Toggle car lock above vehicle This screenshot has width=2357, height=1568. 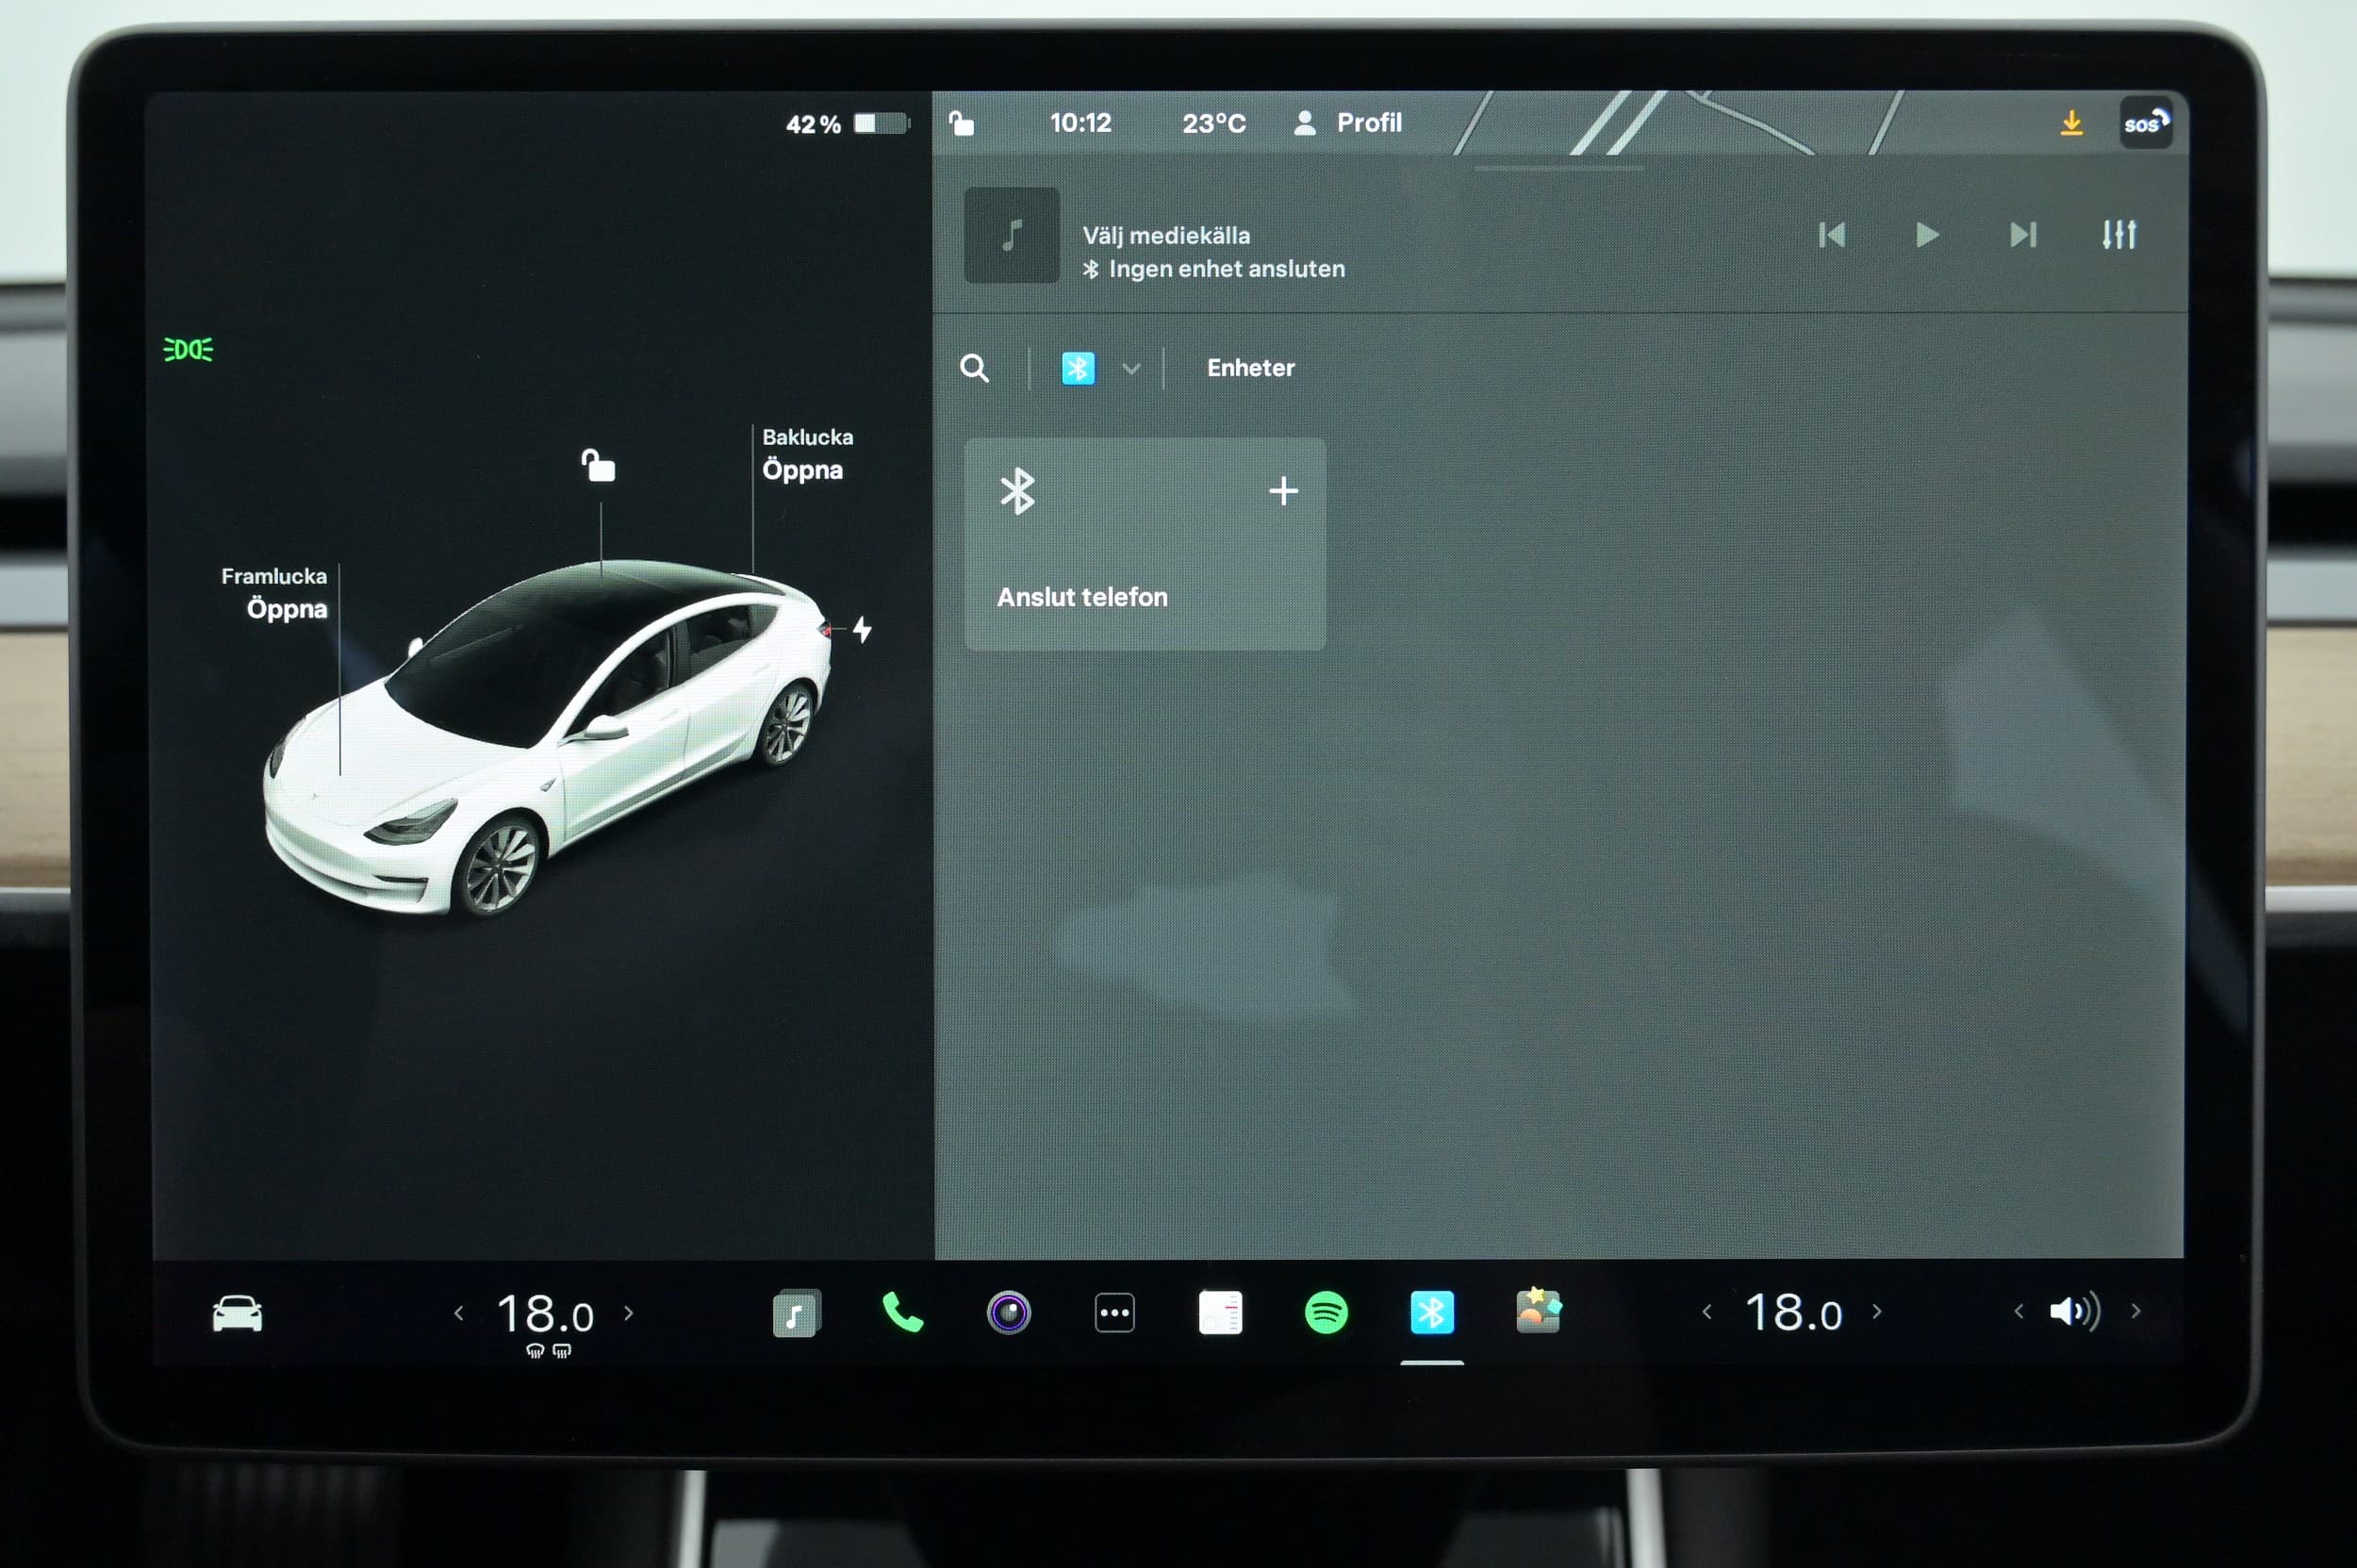click(598, 465)
